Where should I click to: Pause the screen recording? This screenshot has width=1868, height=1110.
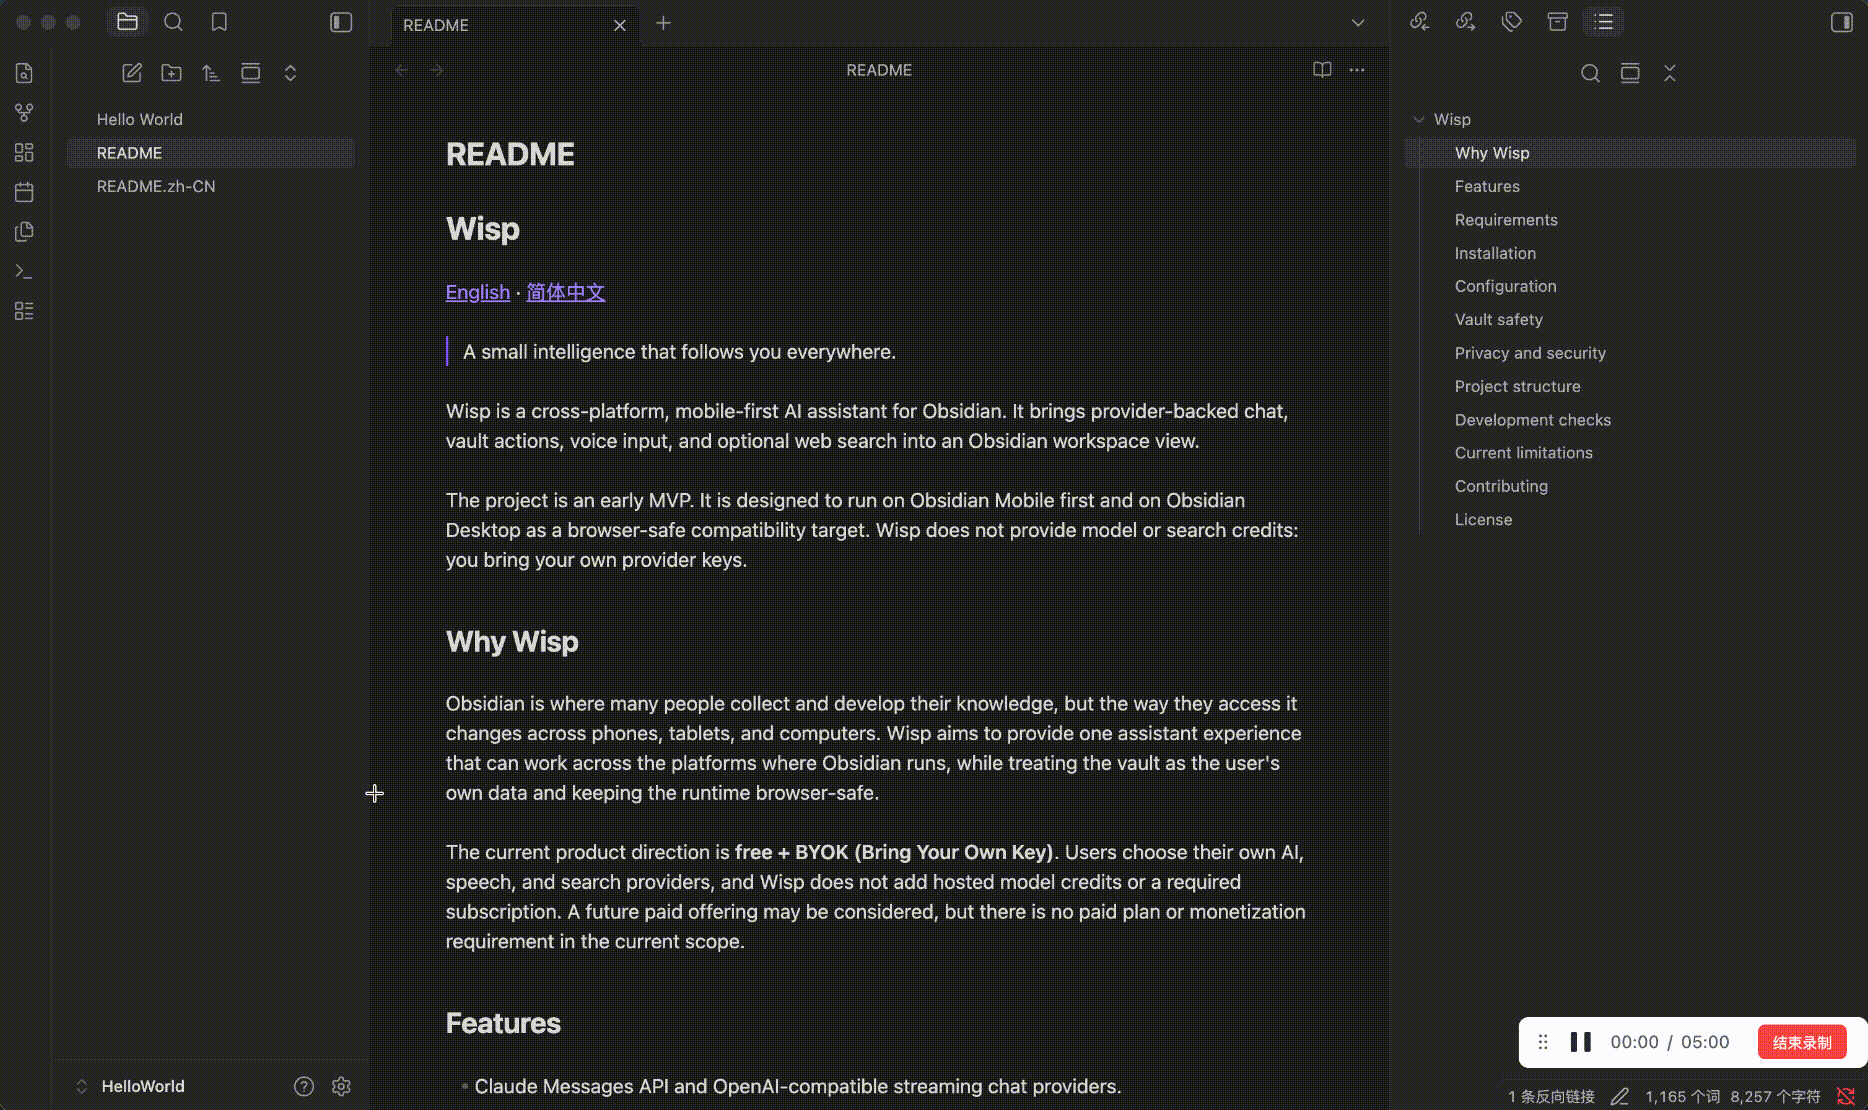click(x=1581, y=1042)
